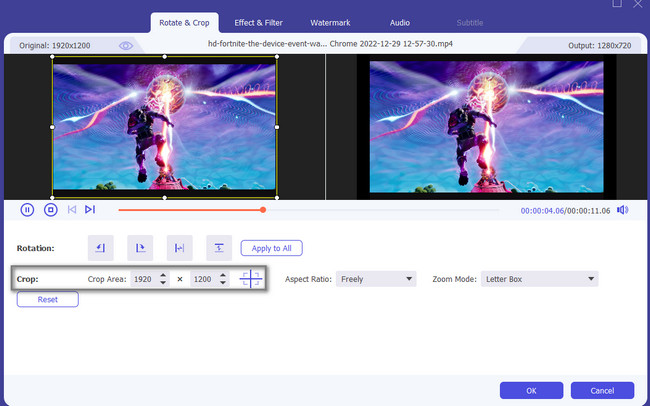The width and height of the screenshot is (650, 406).
Task: Open the Audio tab
Action: click(x=400, y=23)
